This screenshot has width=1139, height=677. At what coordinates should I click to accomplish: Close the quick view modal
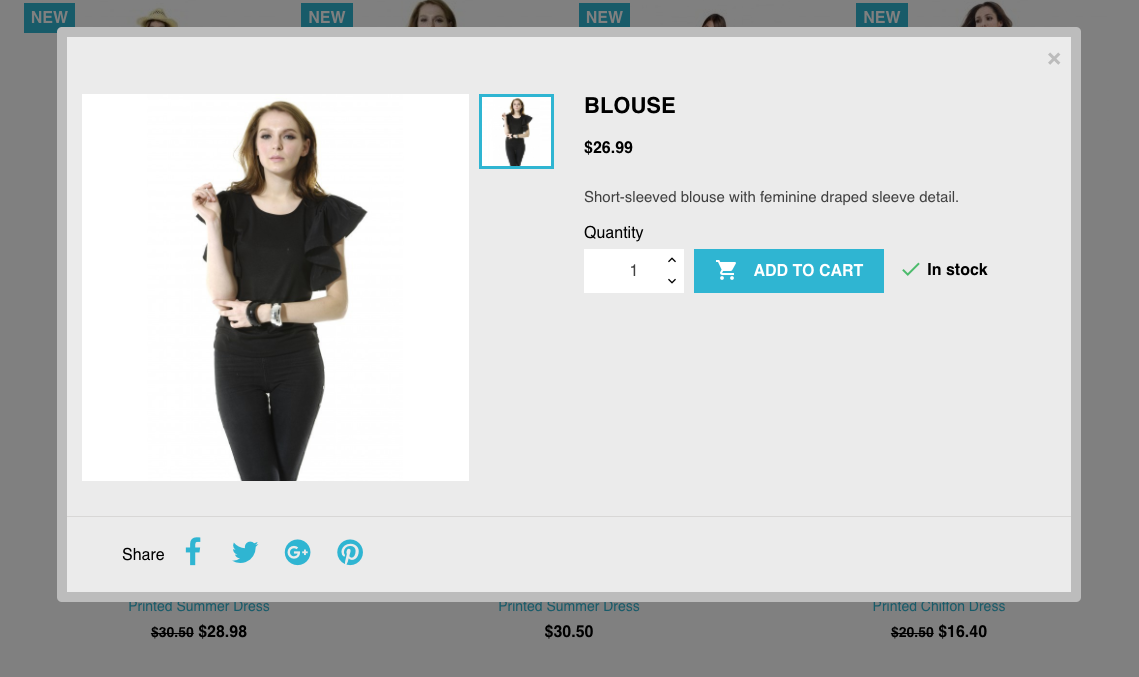(x=1054, y=59)
